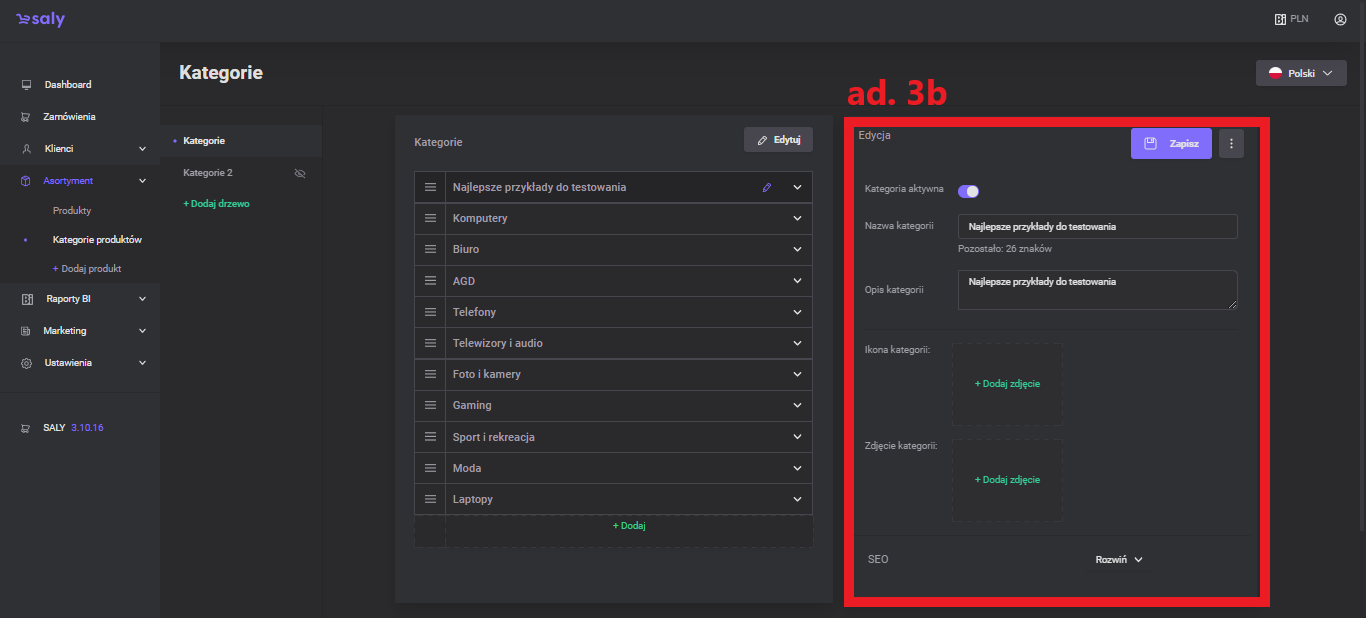Click the pencil icon on Najlepsze przykłady row
1366x618 pixels.
click(767, 187)
